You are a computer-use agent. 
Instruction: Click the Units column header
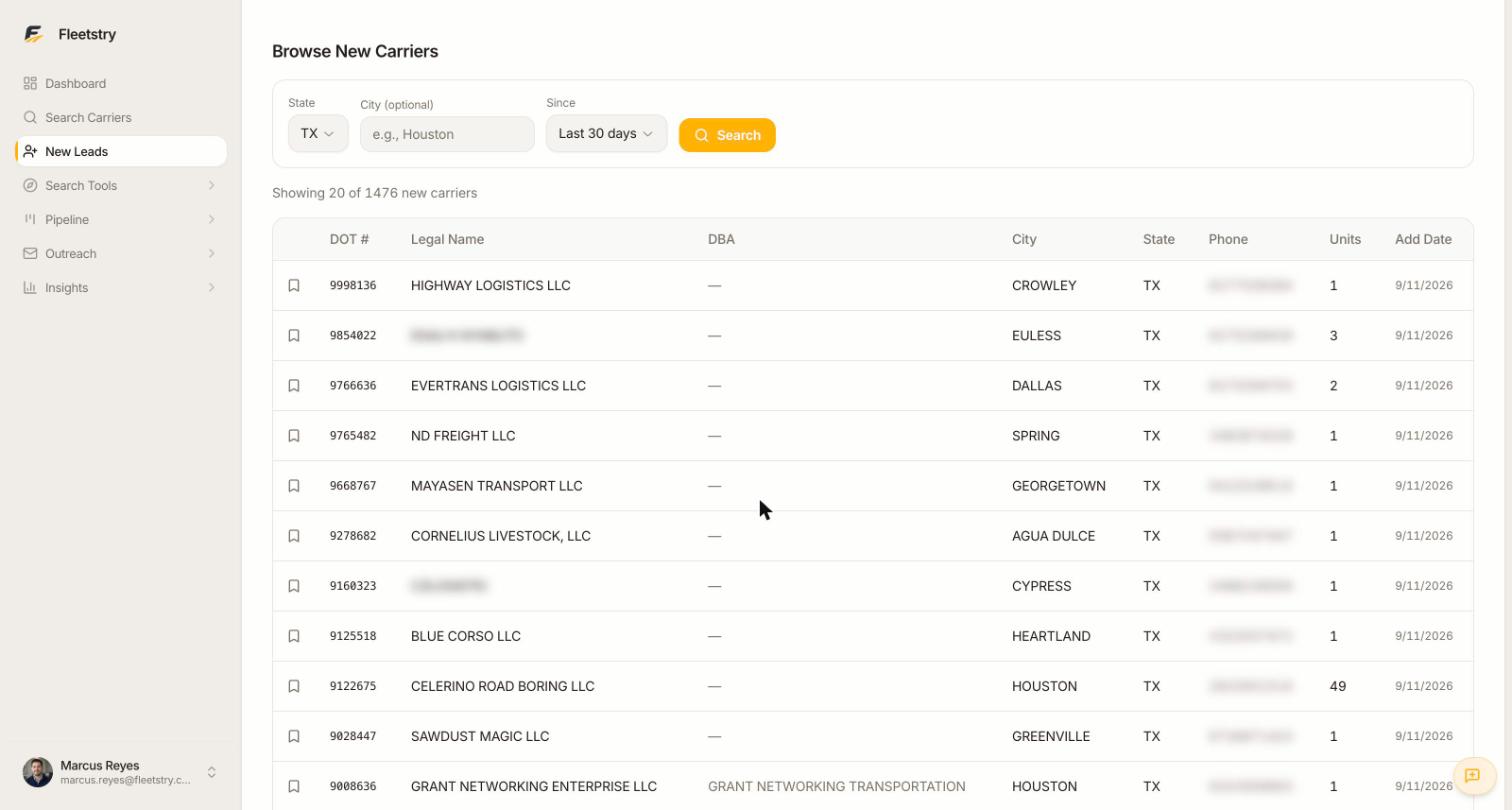pos(1345,240)
